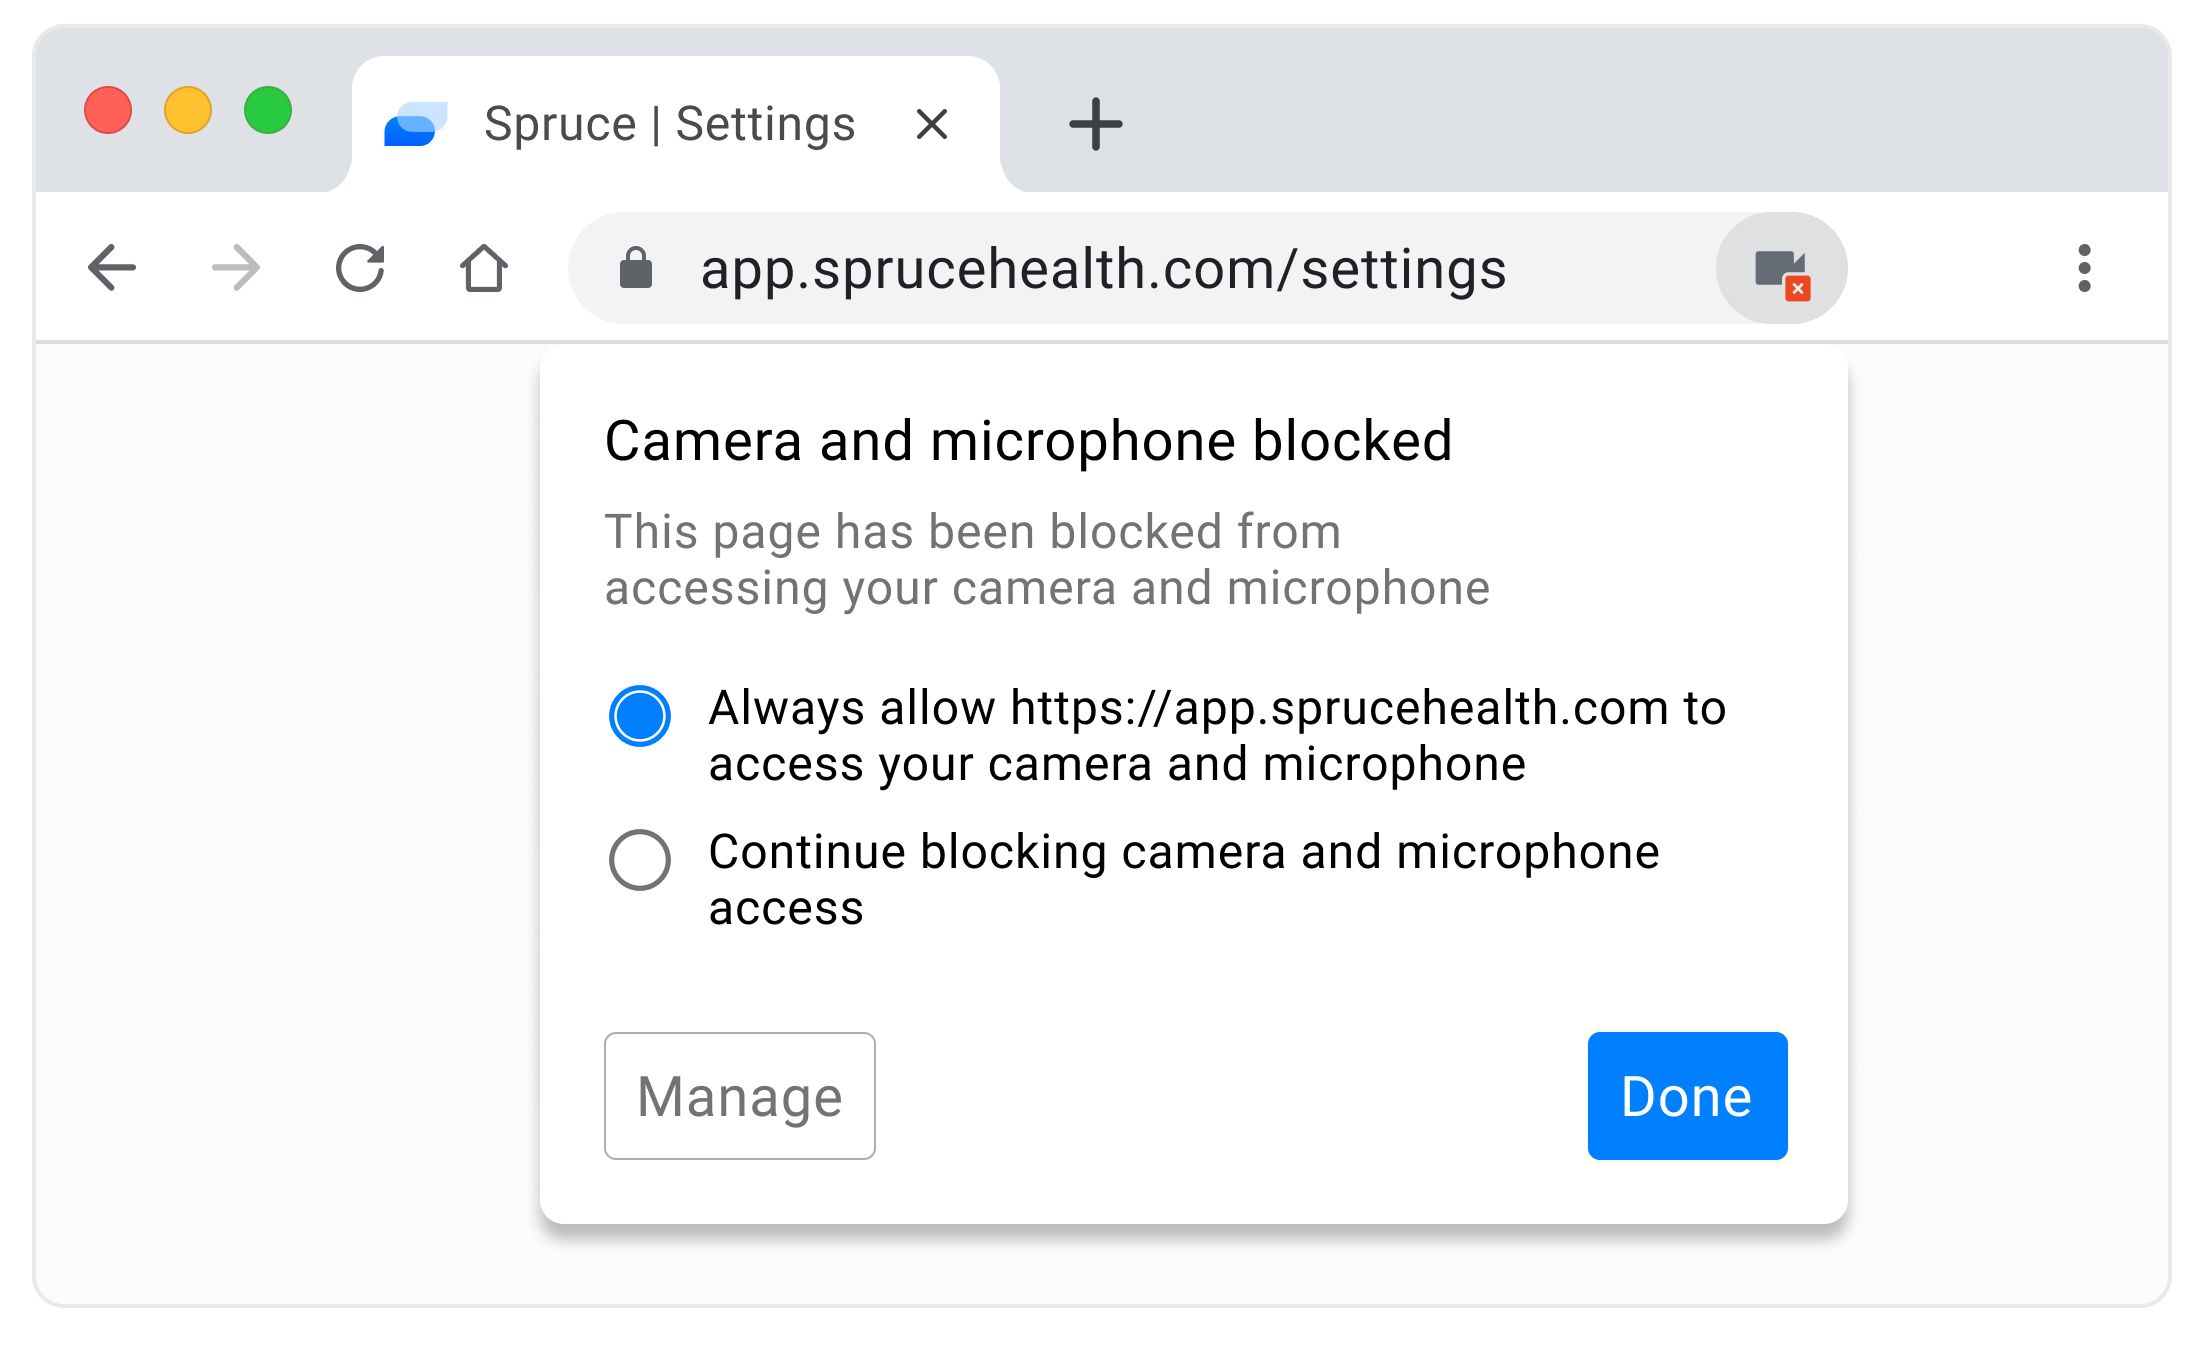Image resolution: width=2212 pixels, height=1348 pixels.
Task: Click the blue Done button
Action: coord(1688,1096)
